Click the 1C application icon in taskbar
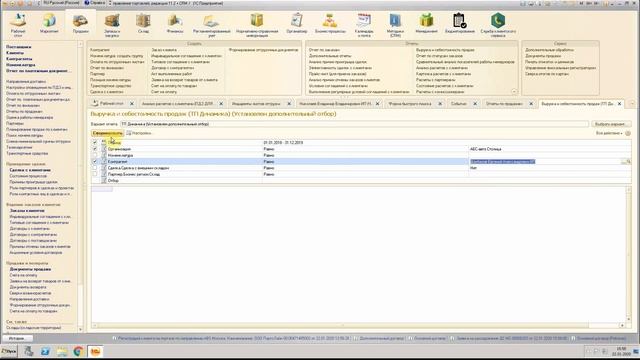Image resolution: width=640 pixels, height=360 pixels. (x=95, y=351)
